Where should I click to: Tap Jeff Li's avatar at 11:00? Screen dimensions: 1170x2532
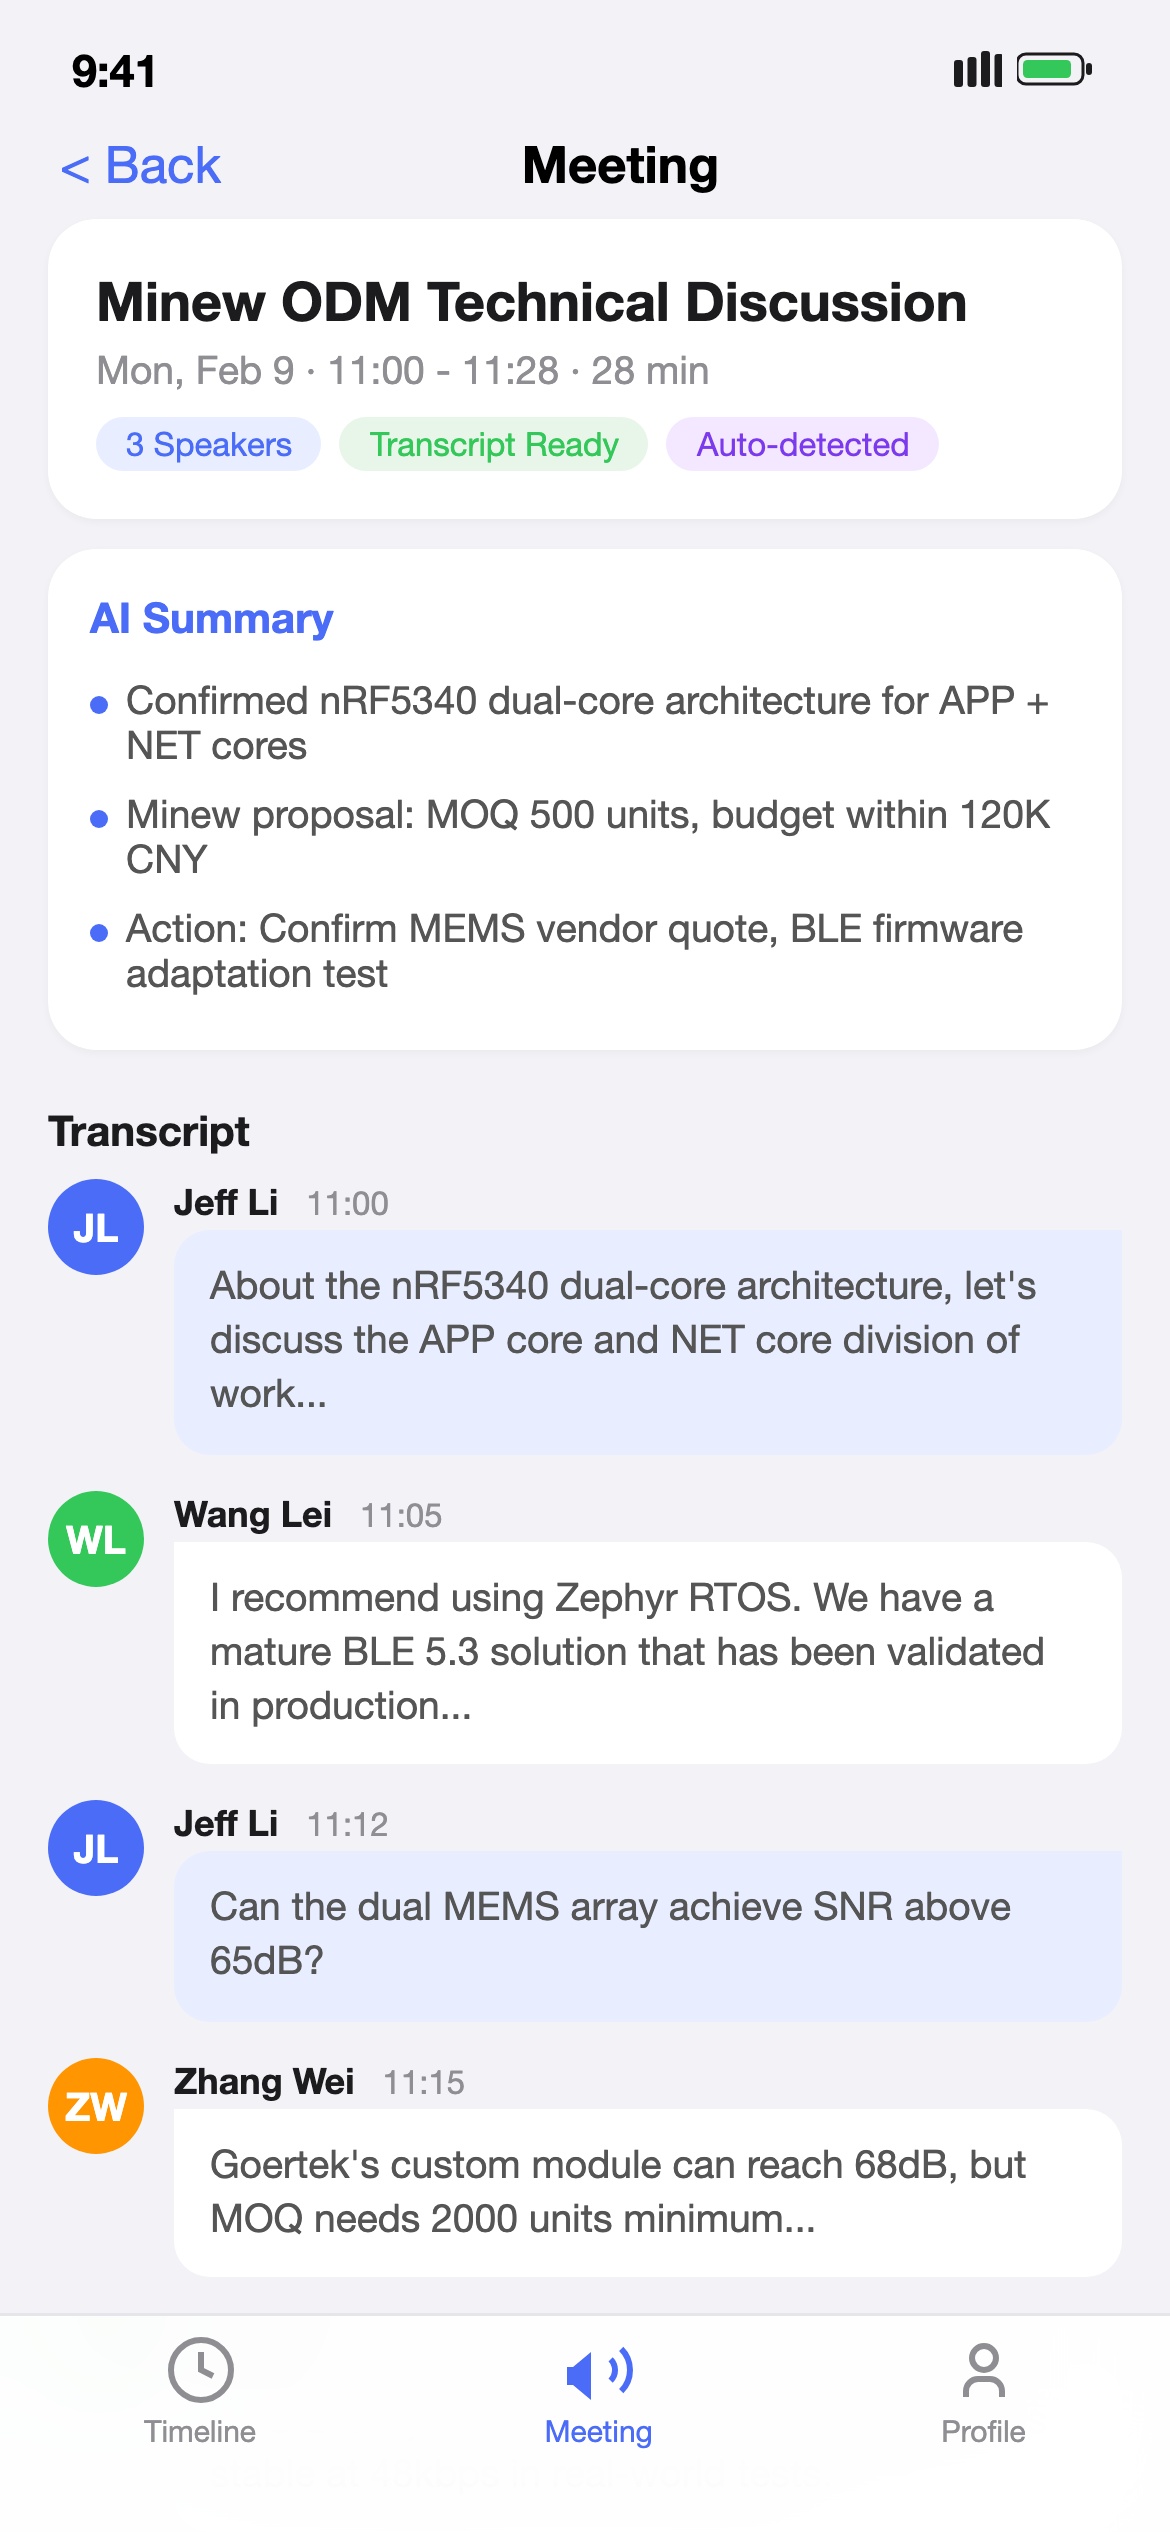(96, 1227)
